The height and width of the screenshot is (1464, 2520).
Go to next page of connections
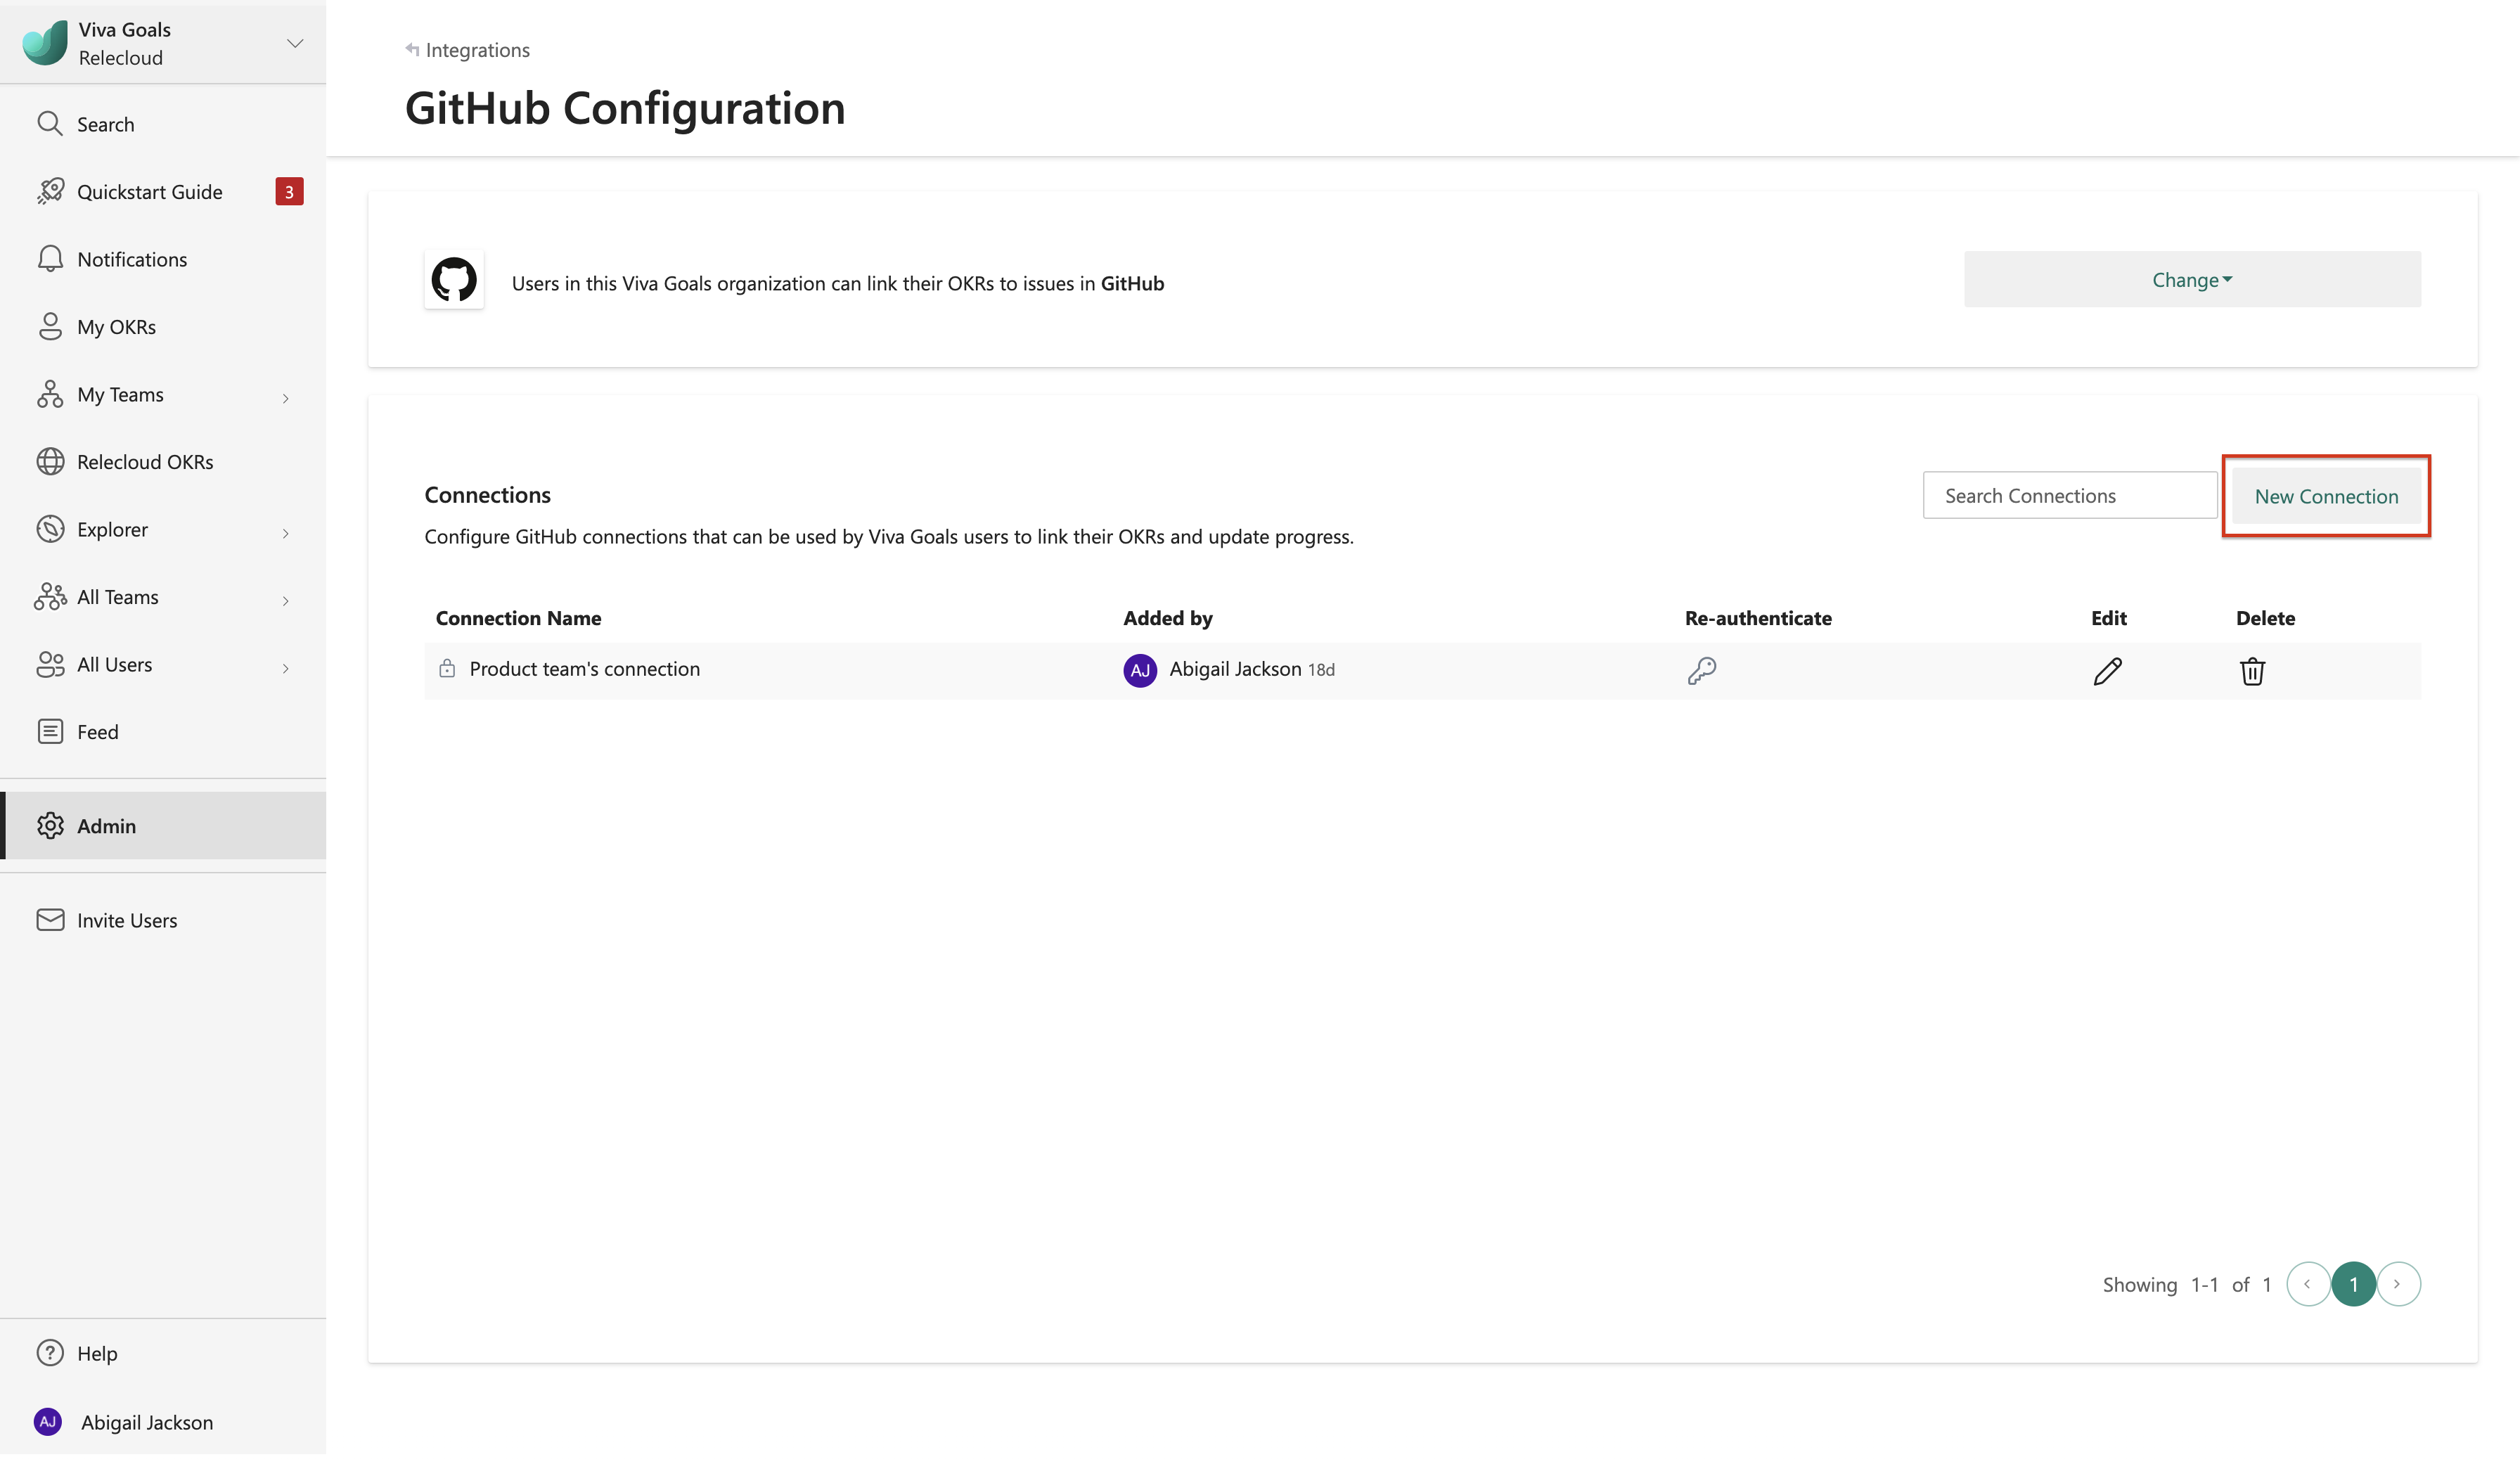click(2398, 1284)
